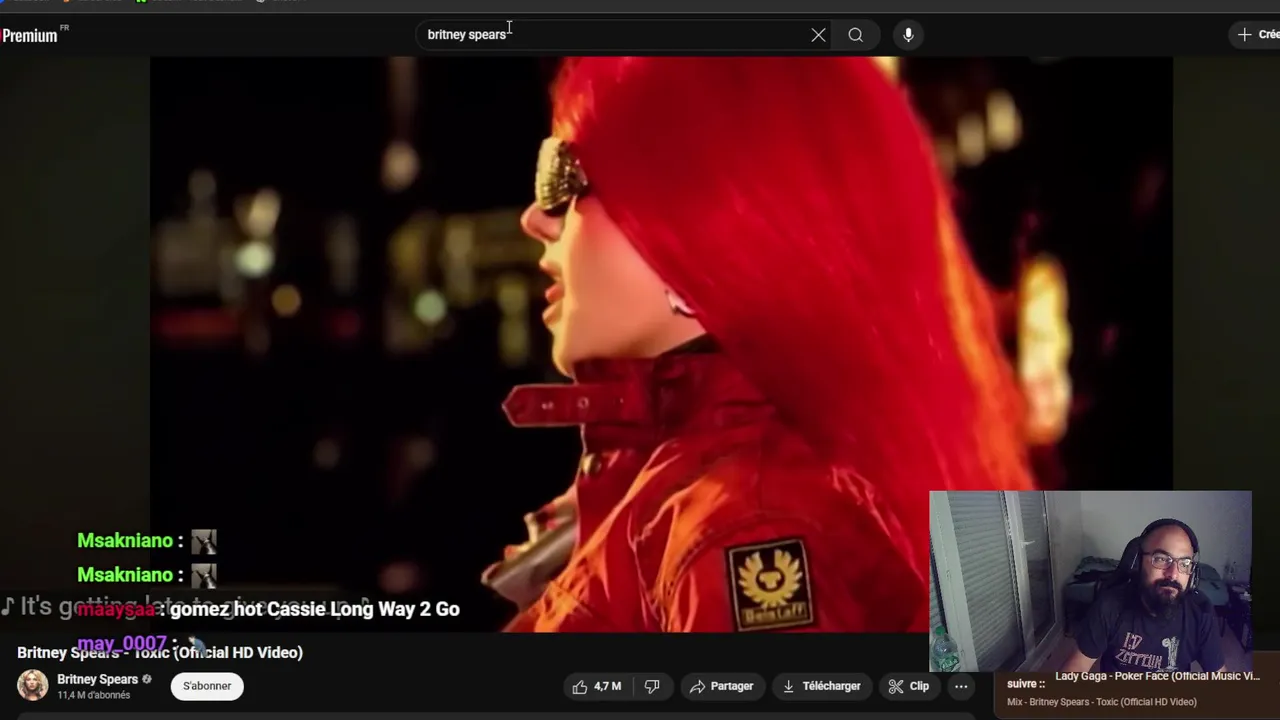
Task: Download the video with Télécharger
Action: point(821,686)
